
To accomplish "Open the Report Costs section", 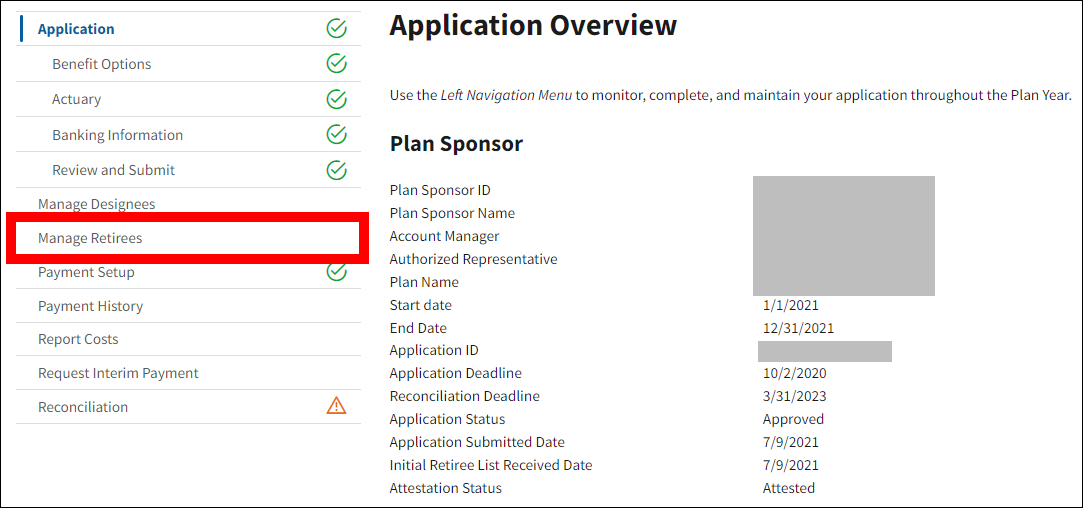I will coord(78,339).
